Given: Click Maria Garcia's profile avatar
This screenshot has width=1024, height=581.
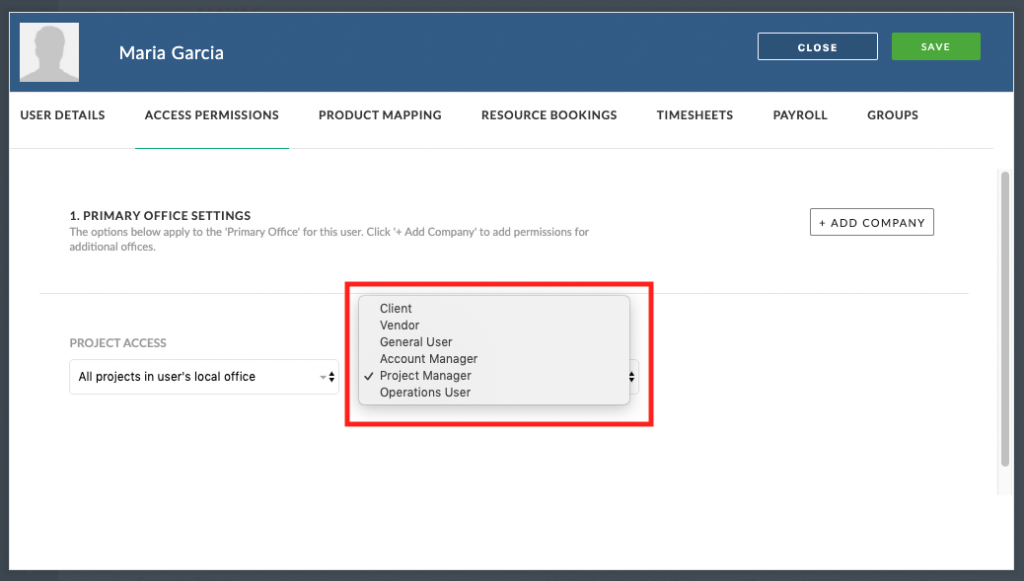Looking at the screenshot, I should [x=50, y=52].
